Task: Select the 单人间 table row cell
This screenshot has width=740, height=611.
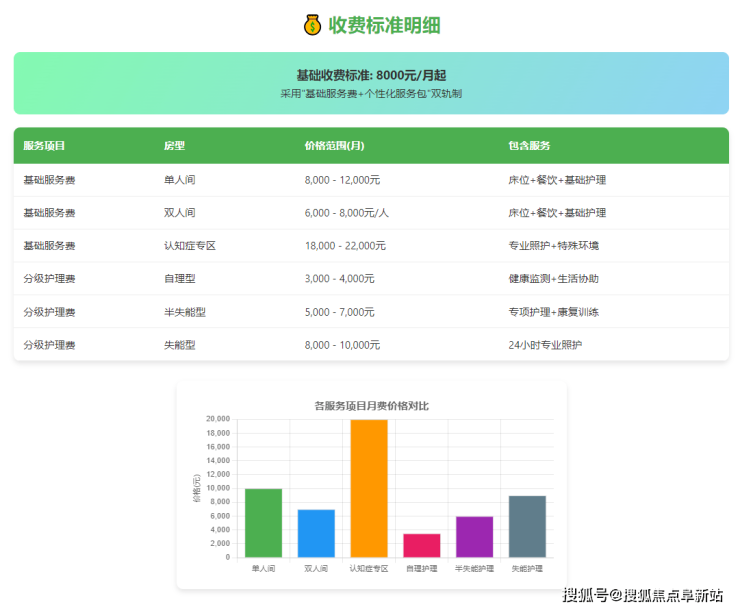Action: pos(179,180)
